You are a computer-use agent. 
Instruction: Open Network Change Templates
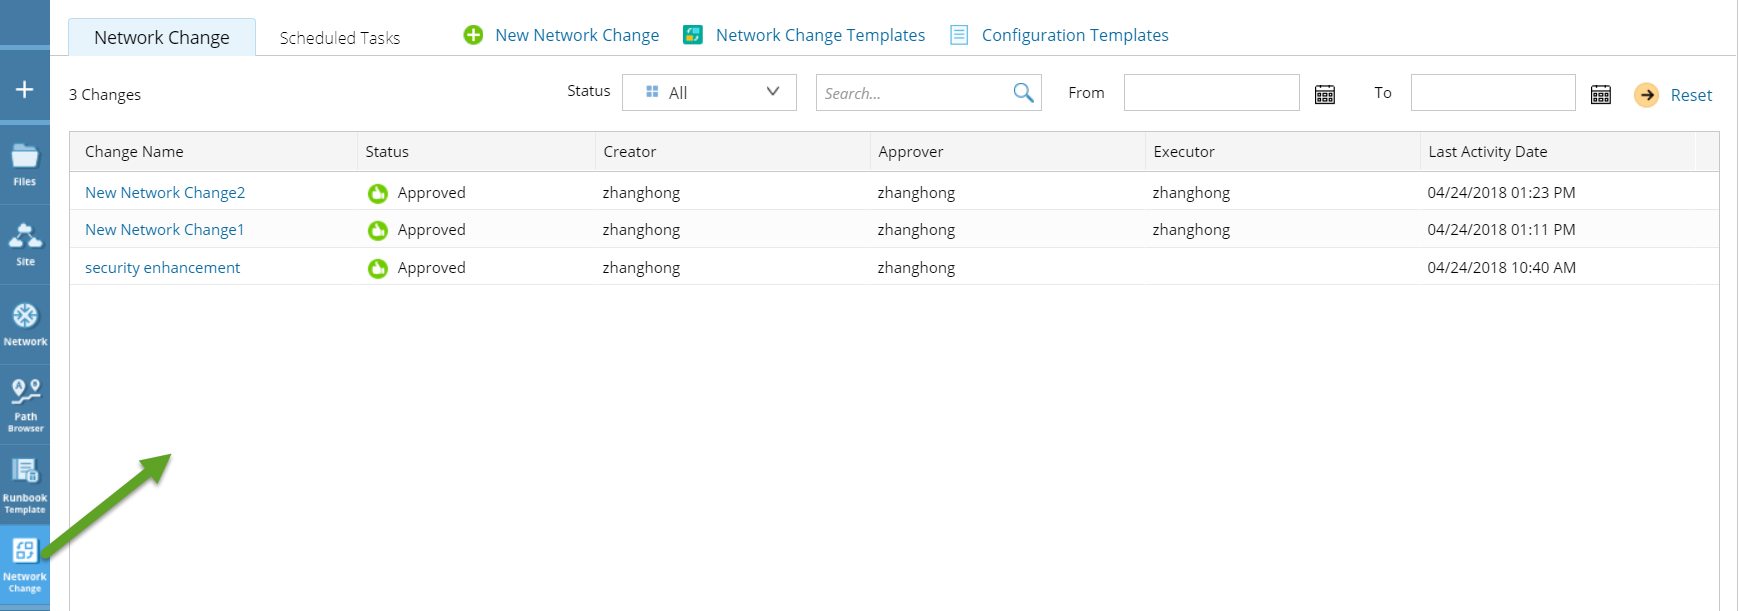pyautogui.click(x=805, y=35)
